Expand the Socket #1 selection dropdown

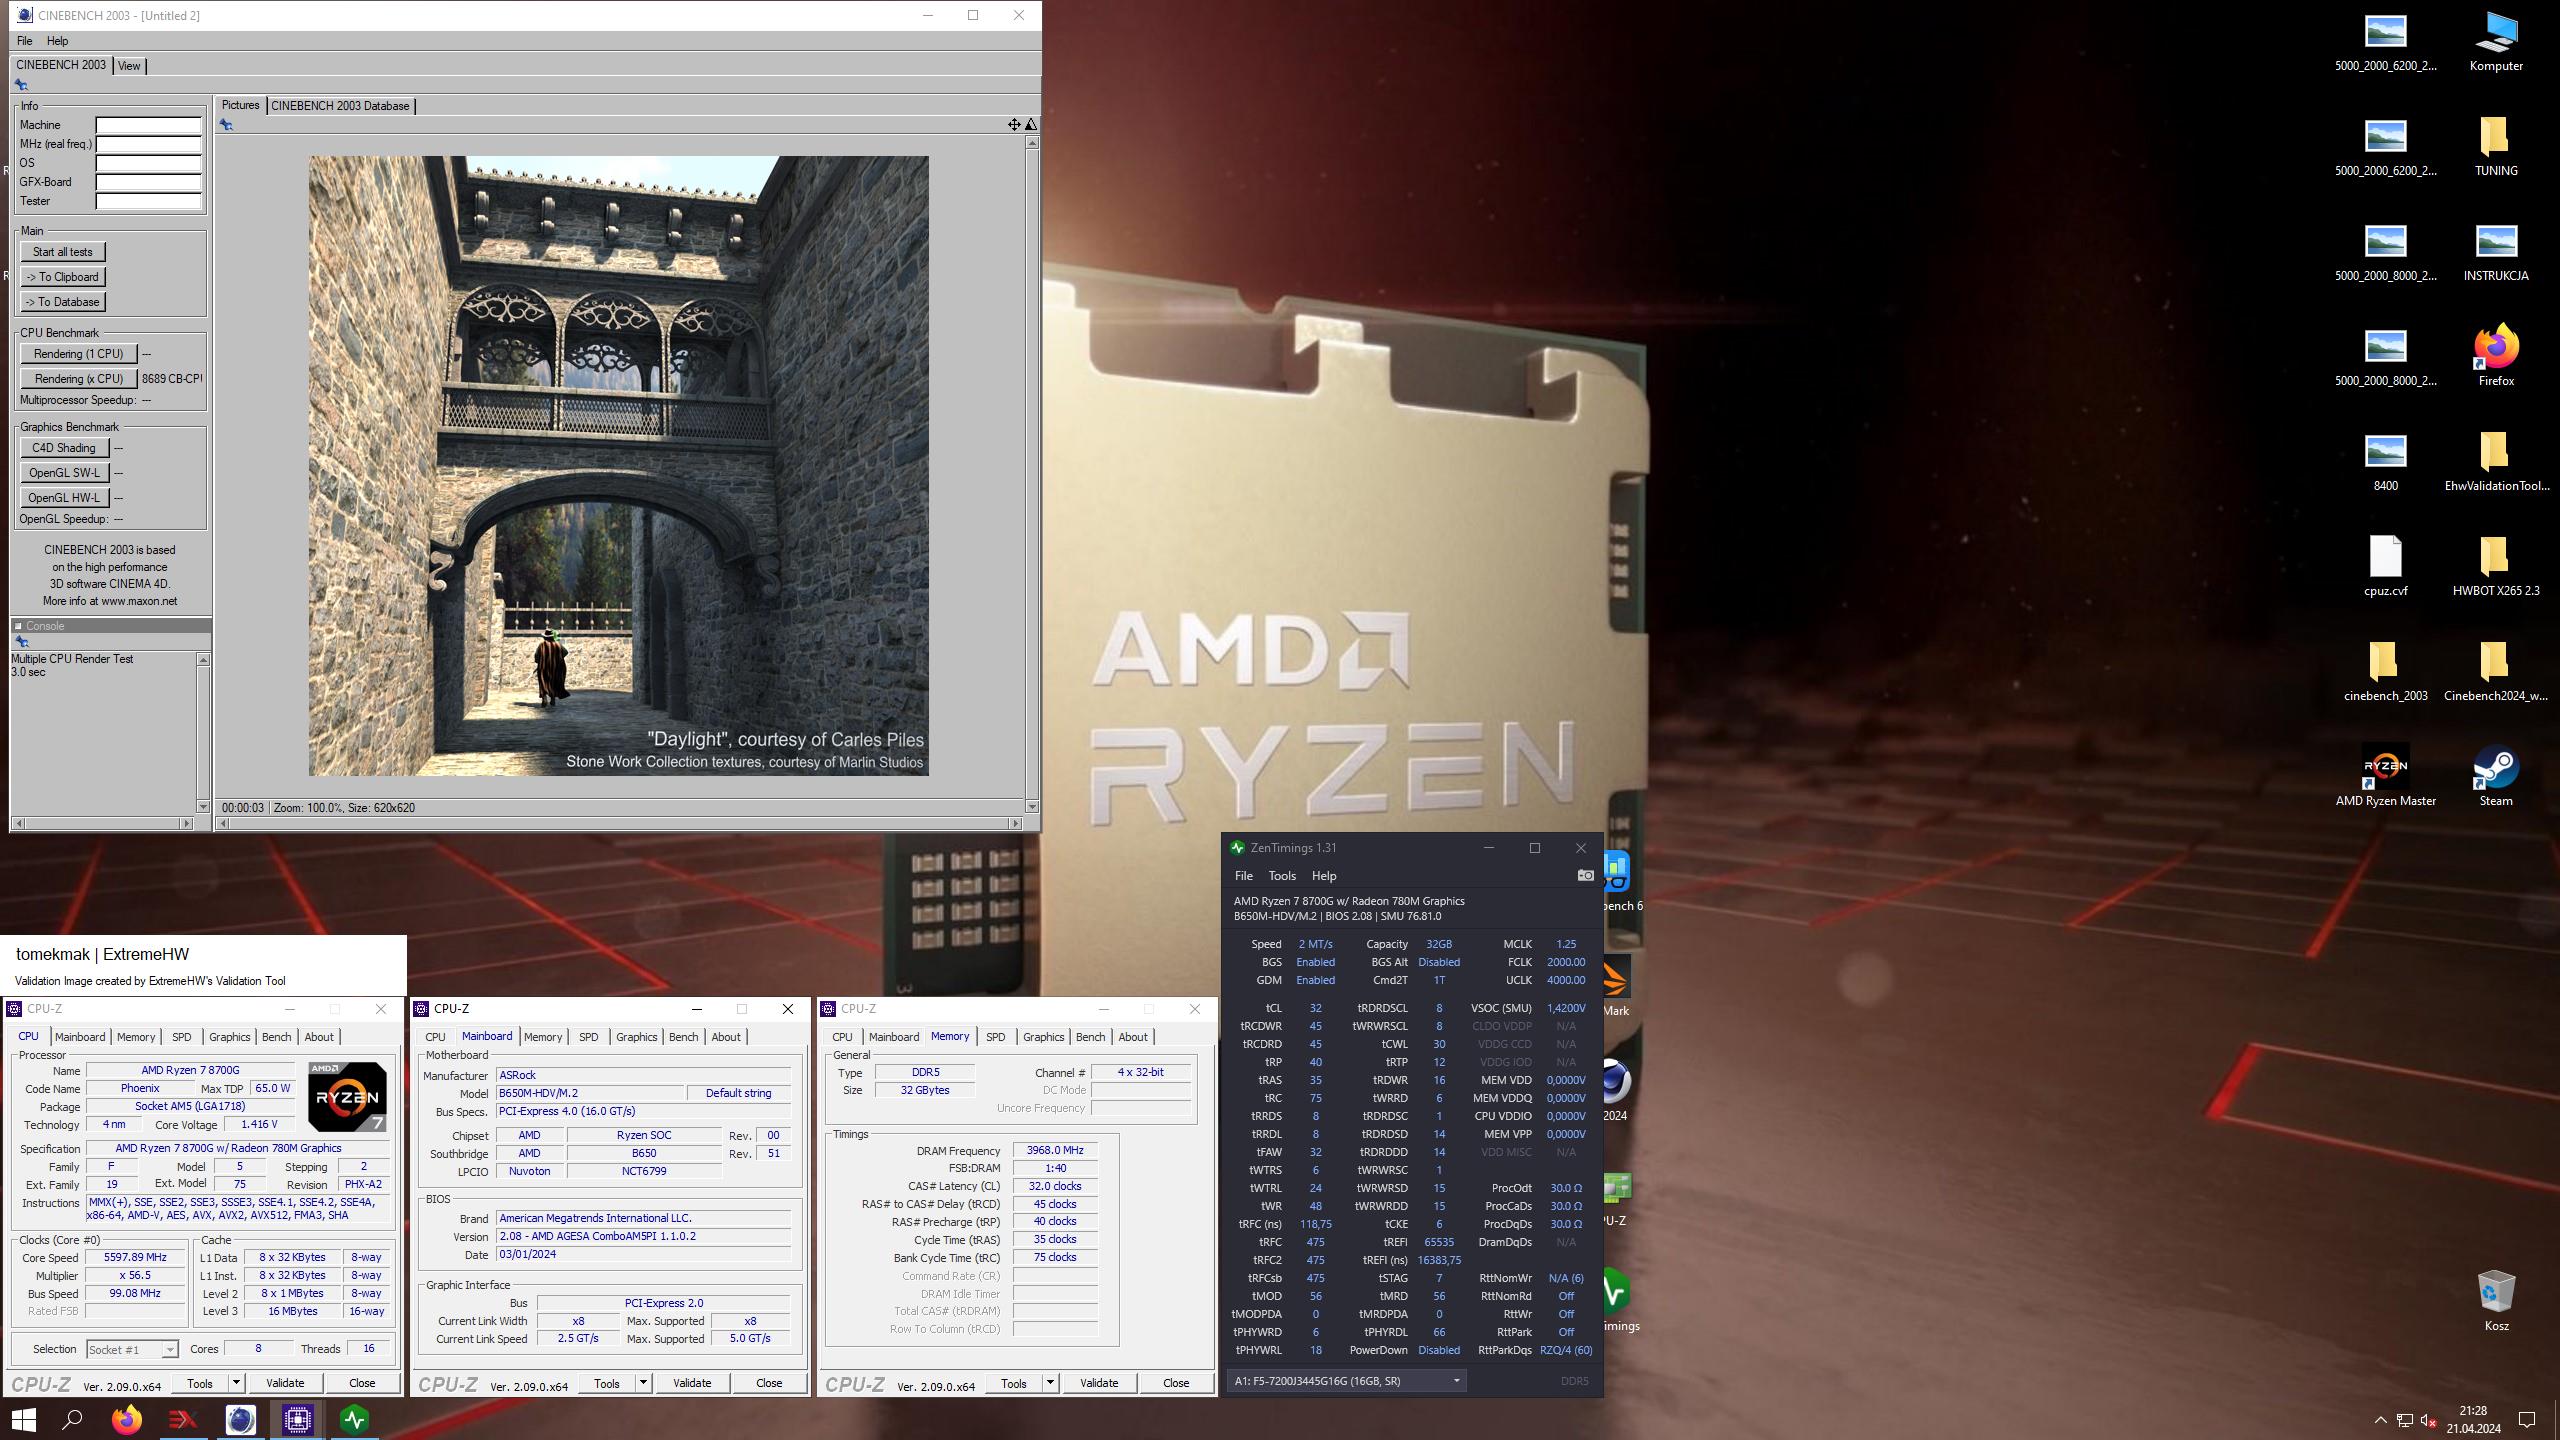(x=169, y=1349)
